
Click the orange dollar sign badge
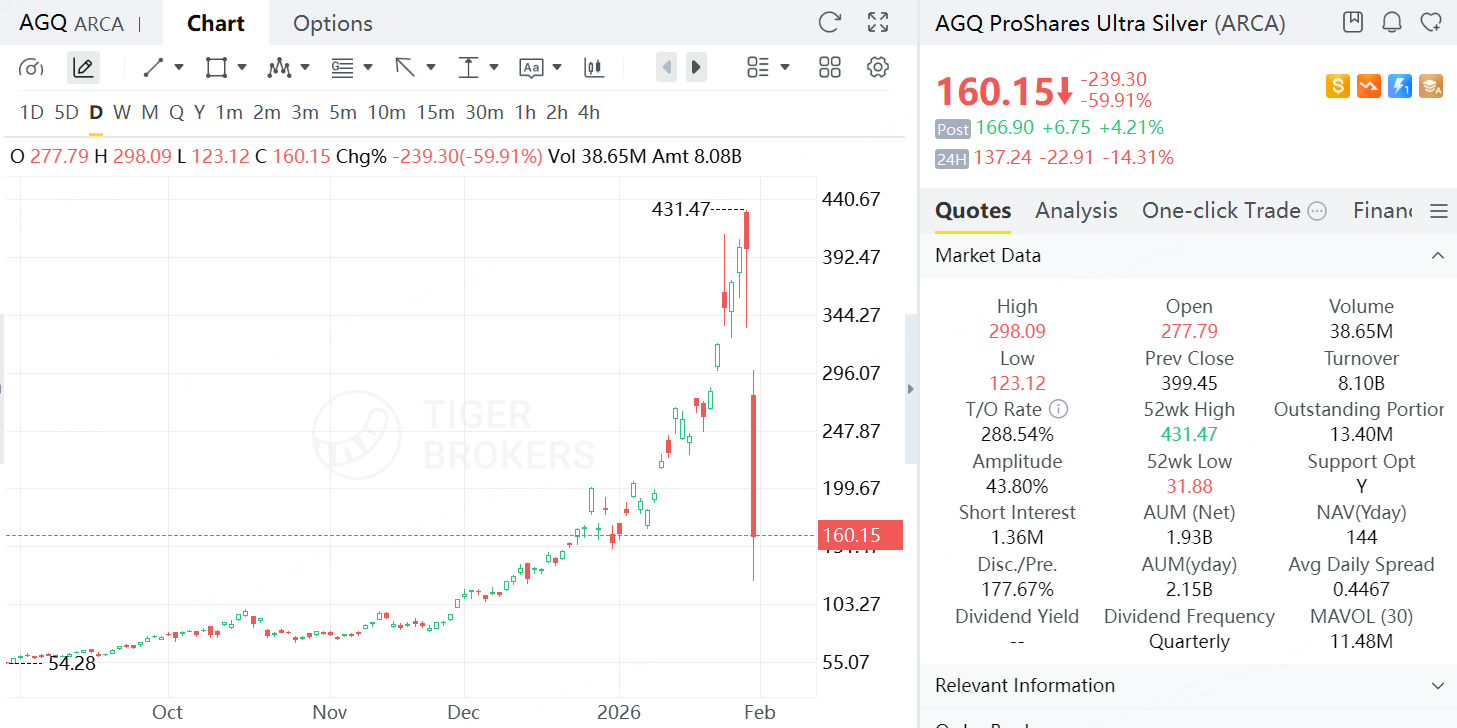tap(1337, 86)
